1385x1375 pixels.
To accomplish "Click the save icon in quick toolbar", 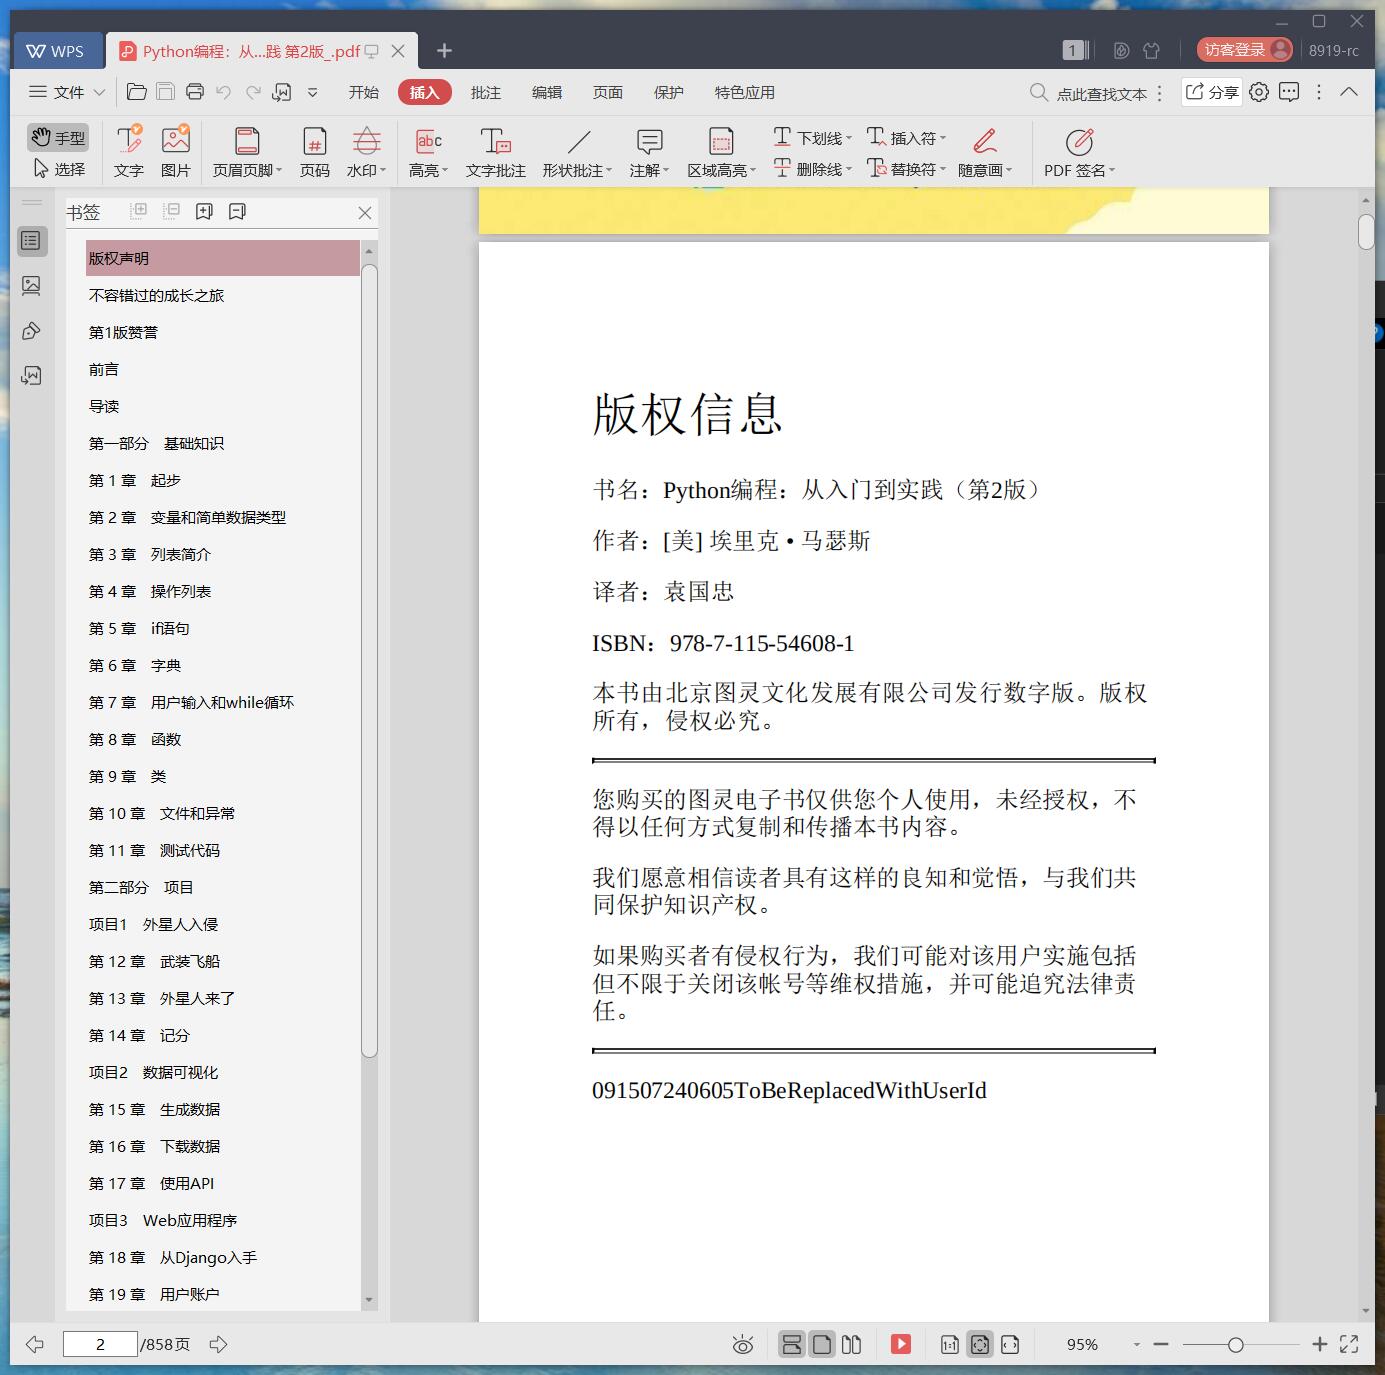I will tap(166, 92).
